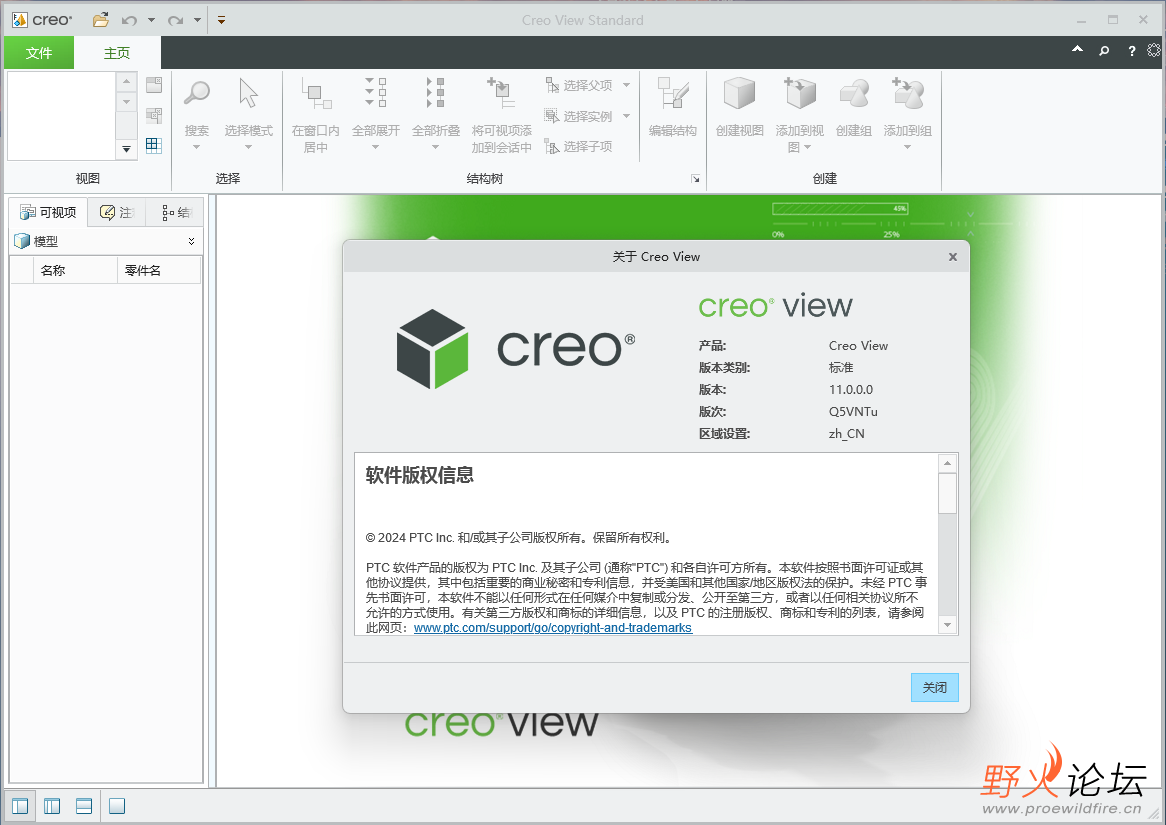Open the Redo history dropdown arrow
Image resolution: width=1166 pixels, height=825 pixels.
pyautogui.click(x=197, y=20)
